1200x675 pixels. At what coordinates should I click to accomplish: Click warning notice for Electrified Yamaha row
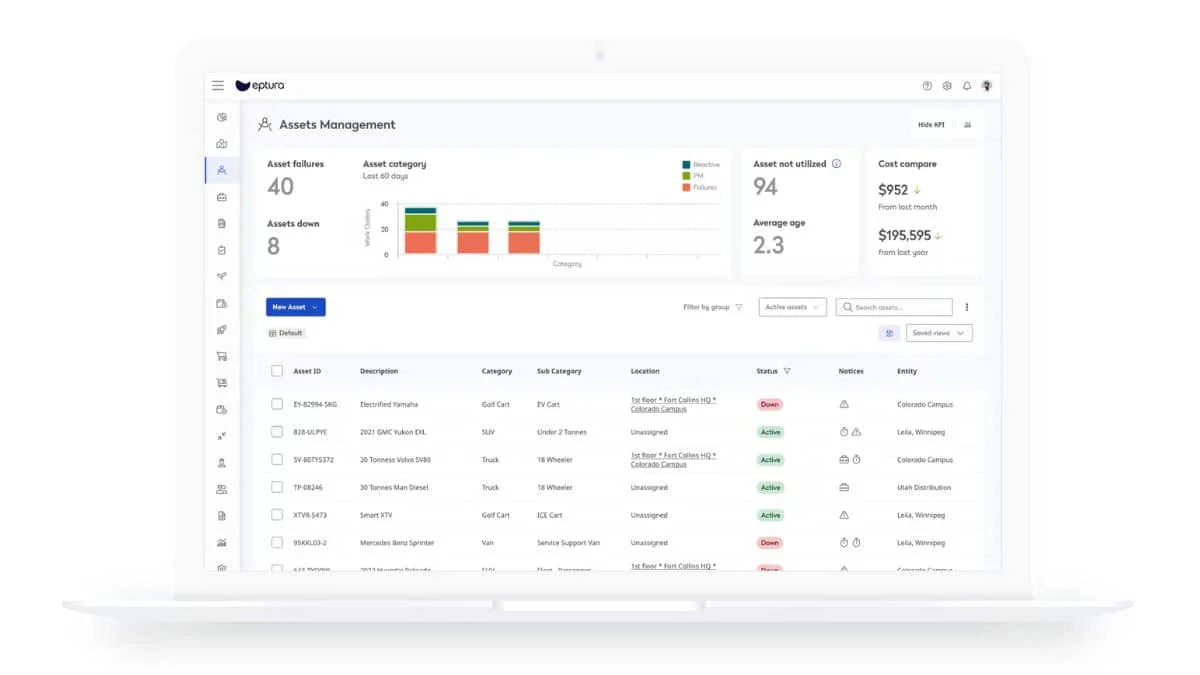pyautogui.click(x=844, y=405)
